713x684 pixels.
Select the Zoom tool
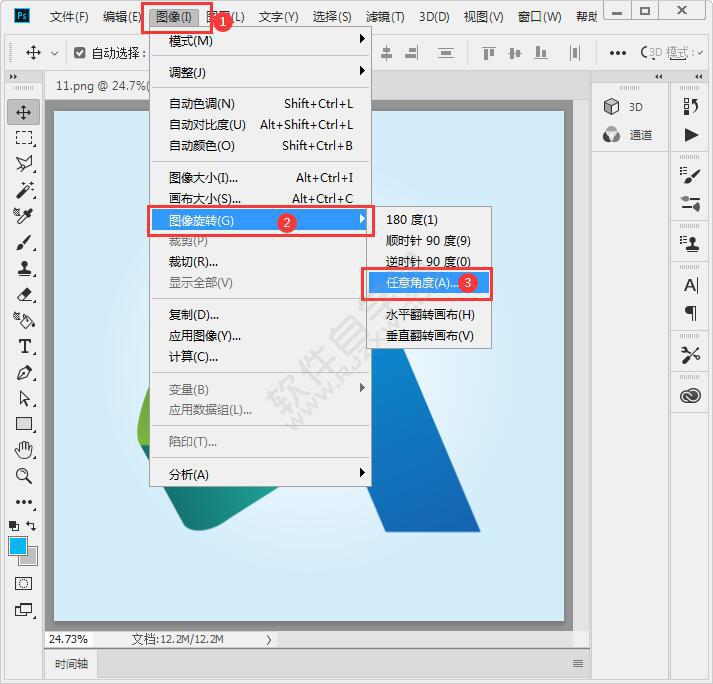point(24,476)
